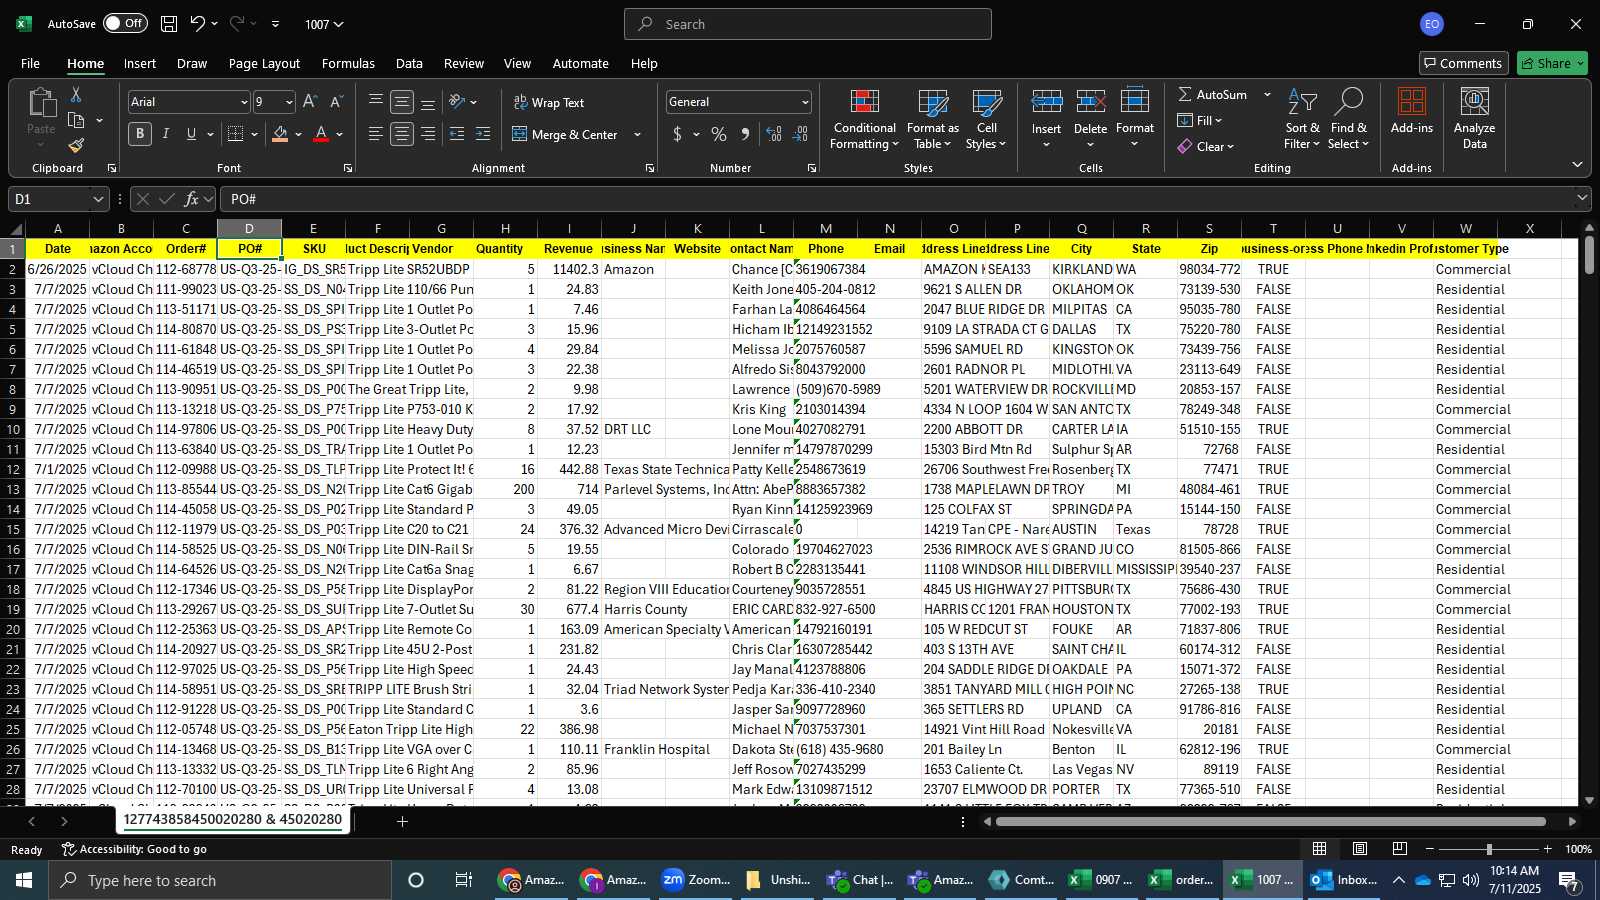Viewport: 1600px width, 900px height.
Task: Open the font name Arial dropdown
Action: [243, 102]
